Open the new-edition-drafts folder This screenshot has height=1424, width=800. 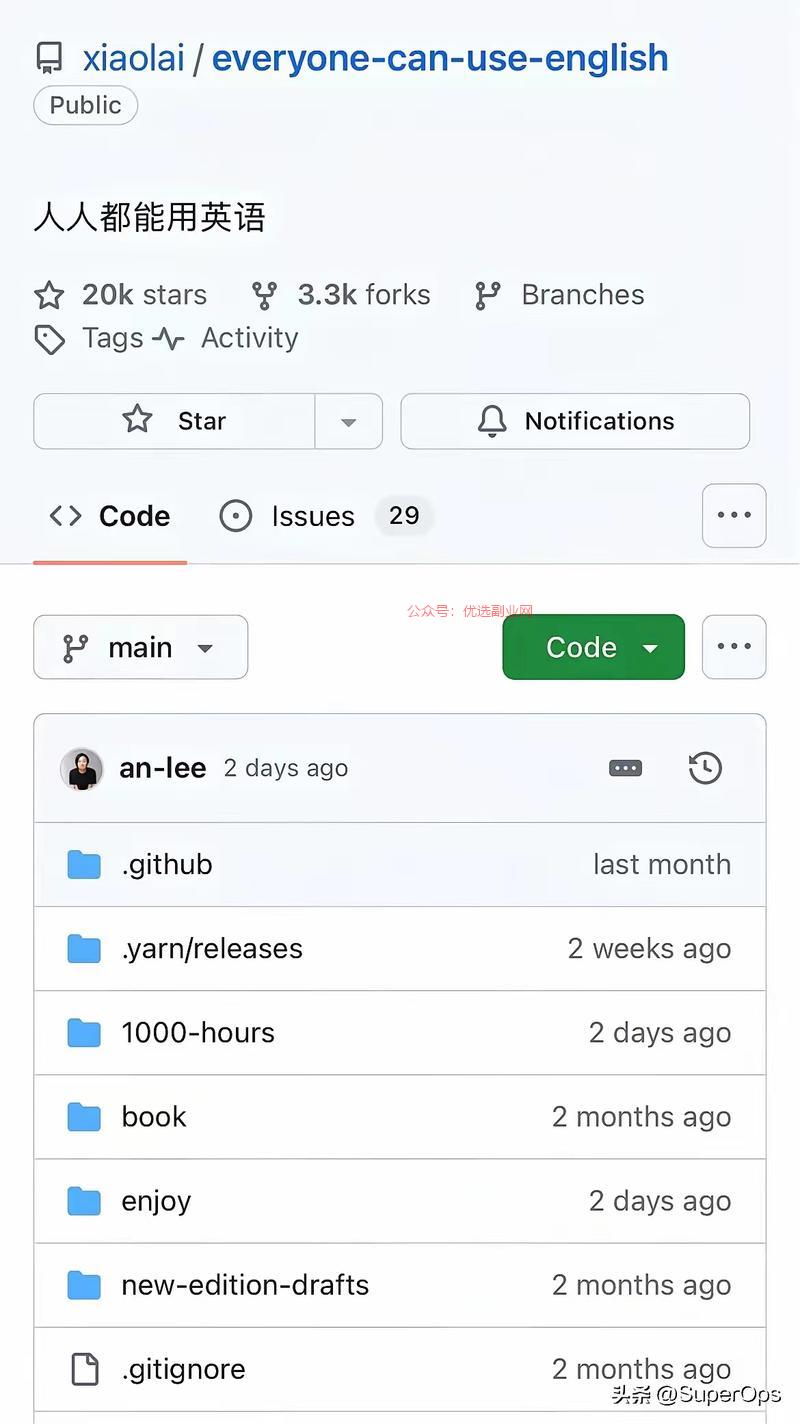coord(245,1285)
